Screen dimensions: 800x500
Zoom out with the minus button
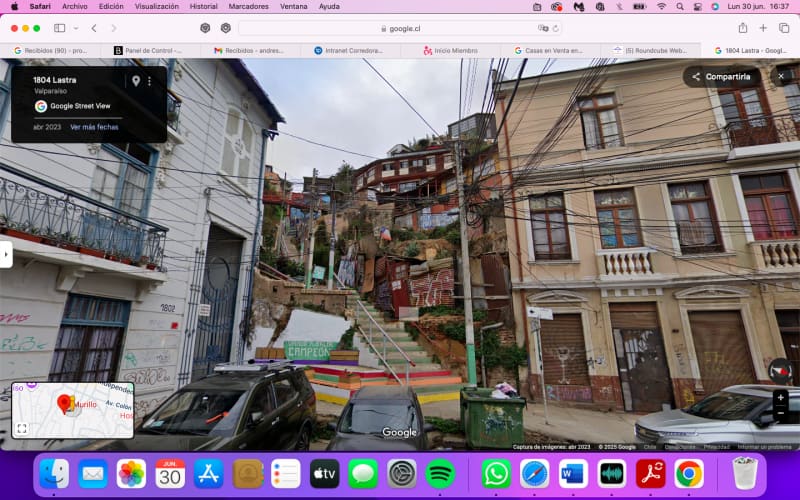(x=781, y=412)
